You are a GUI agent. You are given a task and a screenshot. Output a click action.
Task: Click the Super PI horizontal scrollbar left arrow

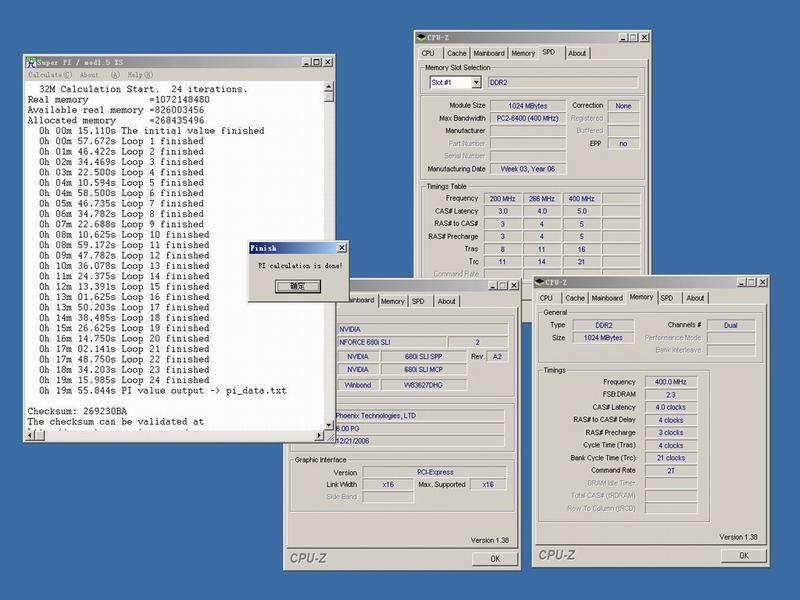[30, 435]
